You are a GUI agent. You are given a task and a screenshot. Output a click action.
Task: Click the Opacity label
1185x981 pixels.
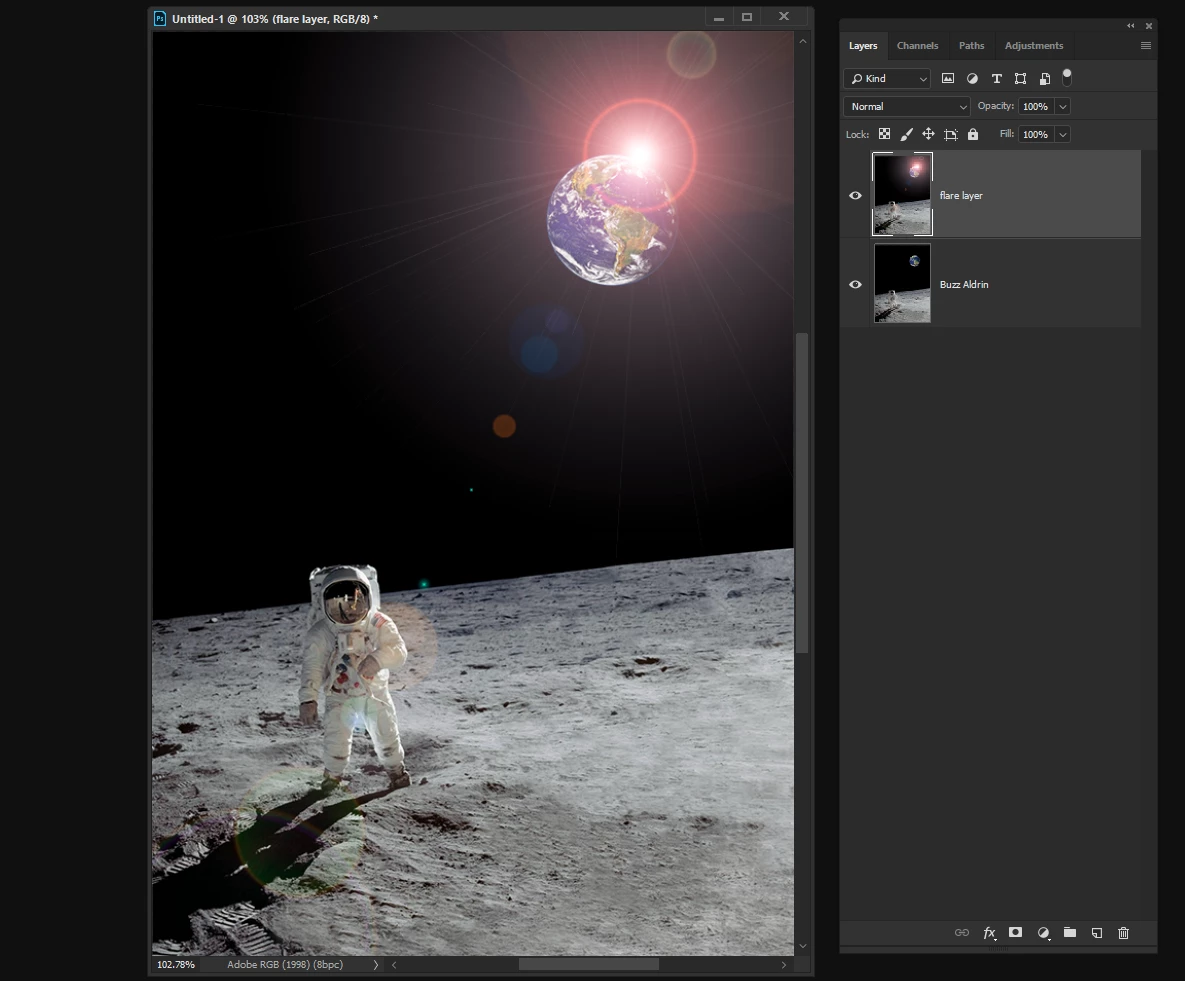tap(995, 106)
